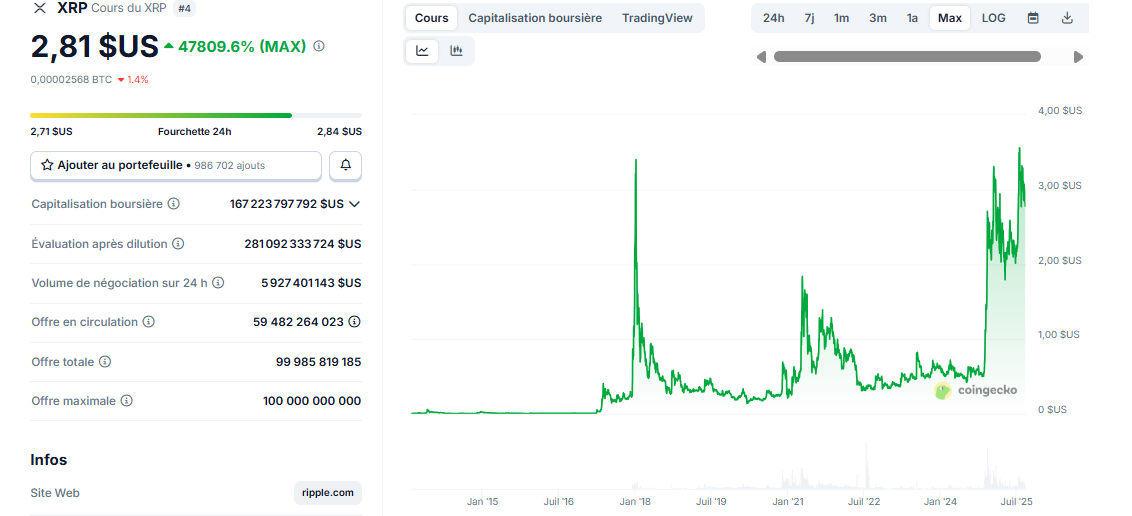
Task: Click the 99 985 819 185 total supply value
Action: (x=318, y=362)
